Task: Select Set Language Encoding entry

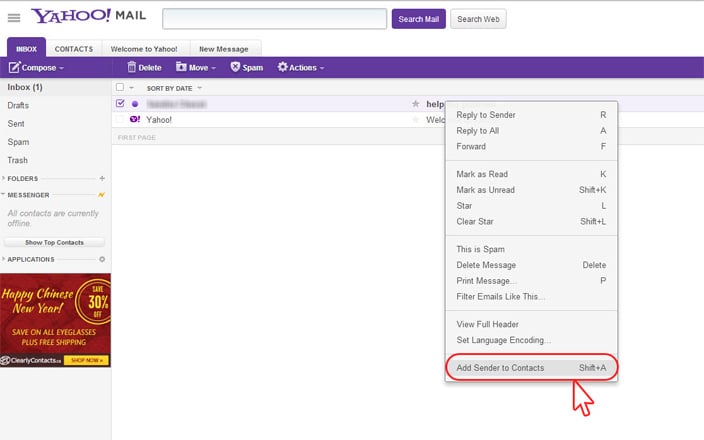Action: pyautogui.click(x=531, y=340)
